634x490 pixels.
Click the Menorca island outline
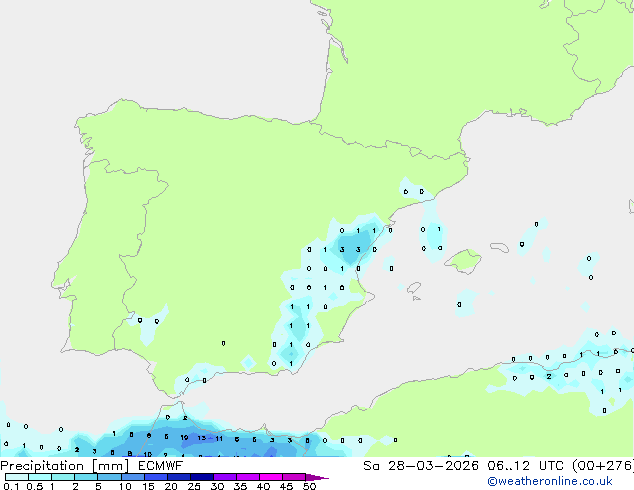(x=499, y=247)
